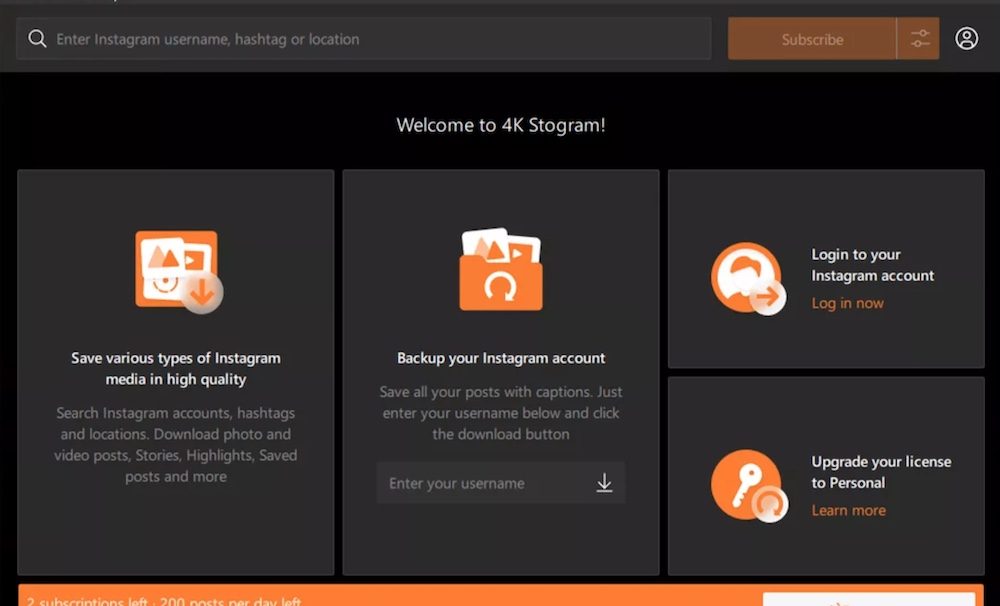Select the Welcome to 4K Stogram! heading
This screenshot has height=606, width=1000.
(501, 125)
